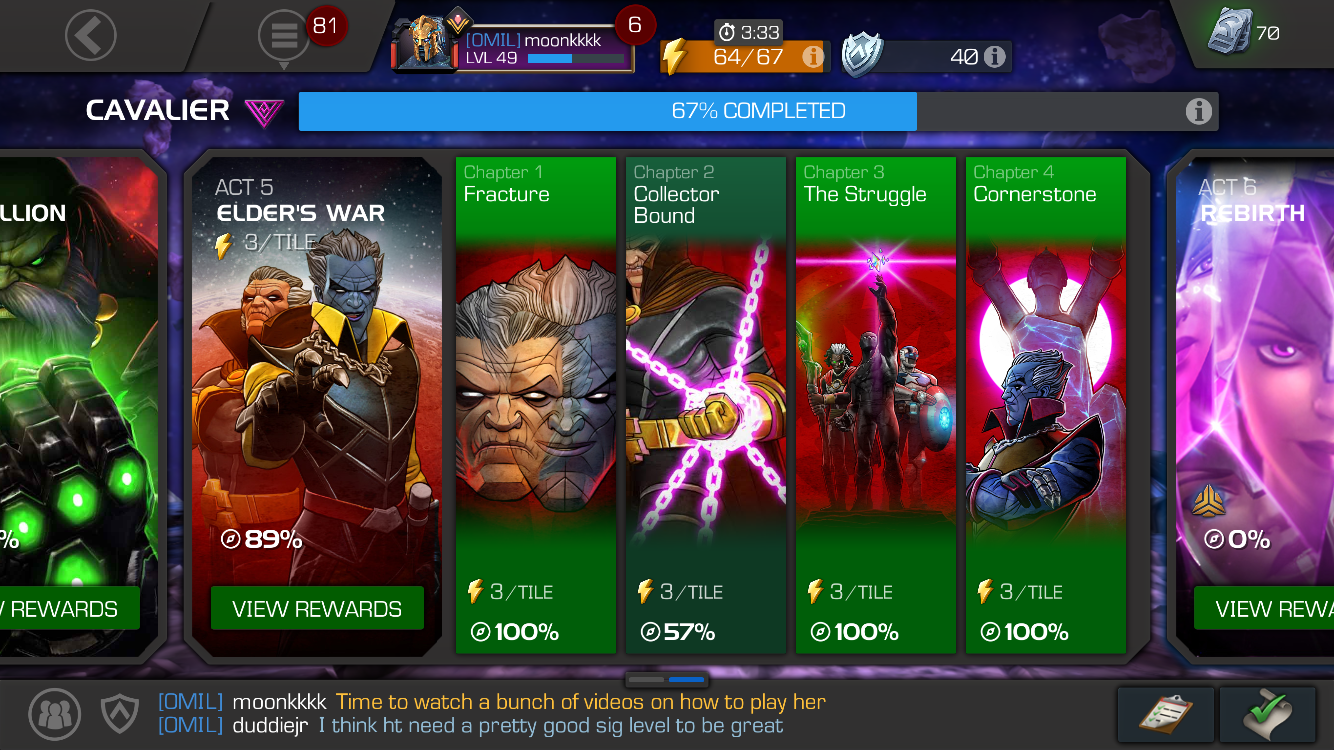Screen dimensions: 1334x750
Task: Select Chapter 4 Cornerstone
Action: coord(1046,405)
